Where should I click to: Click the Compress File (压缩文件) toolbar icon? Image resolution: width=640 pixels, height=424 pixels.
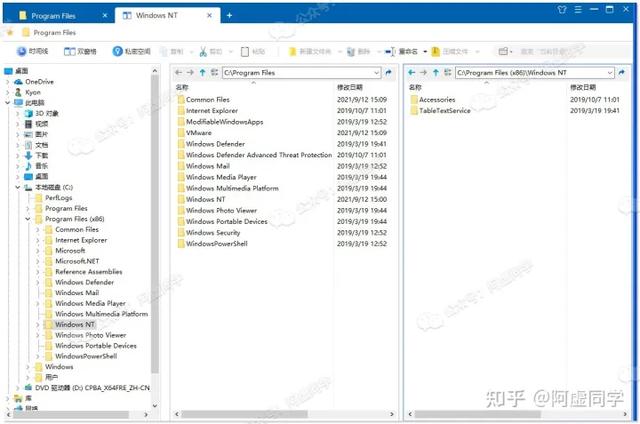click(436, 51)
